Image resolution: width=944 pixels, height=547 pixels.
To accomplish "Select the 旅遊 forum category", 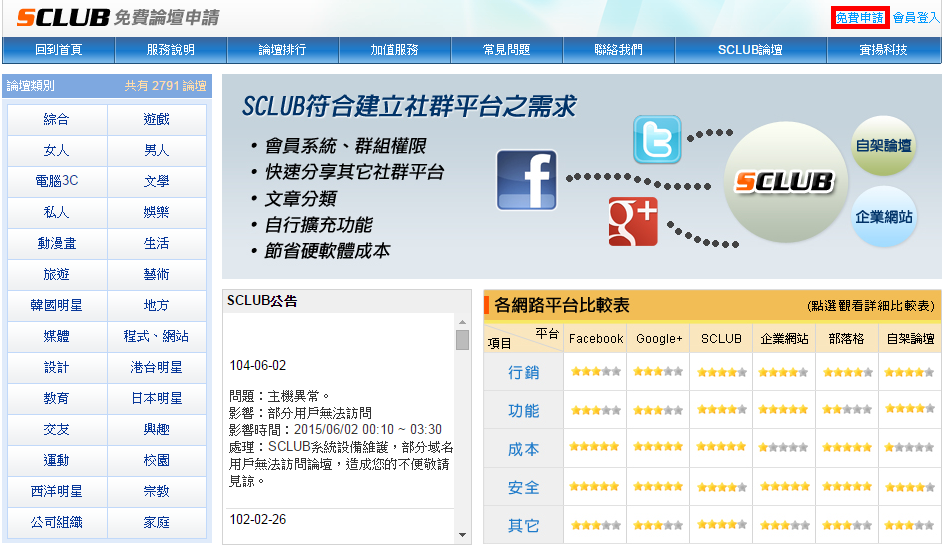I will coord(57,274).
